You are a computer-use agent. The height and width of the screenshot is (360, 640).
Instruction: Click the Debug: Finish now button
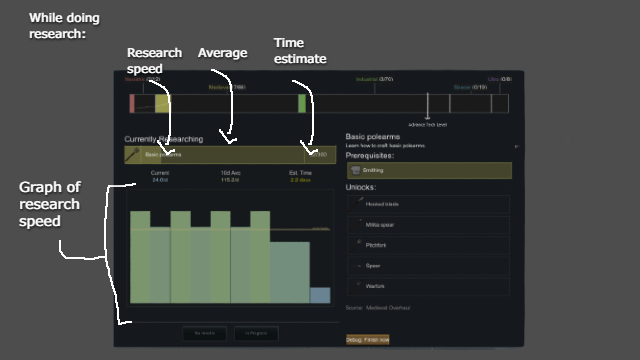point(367,340)
